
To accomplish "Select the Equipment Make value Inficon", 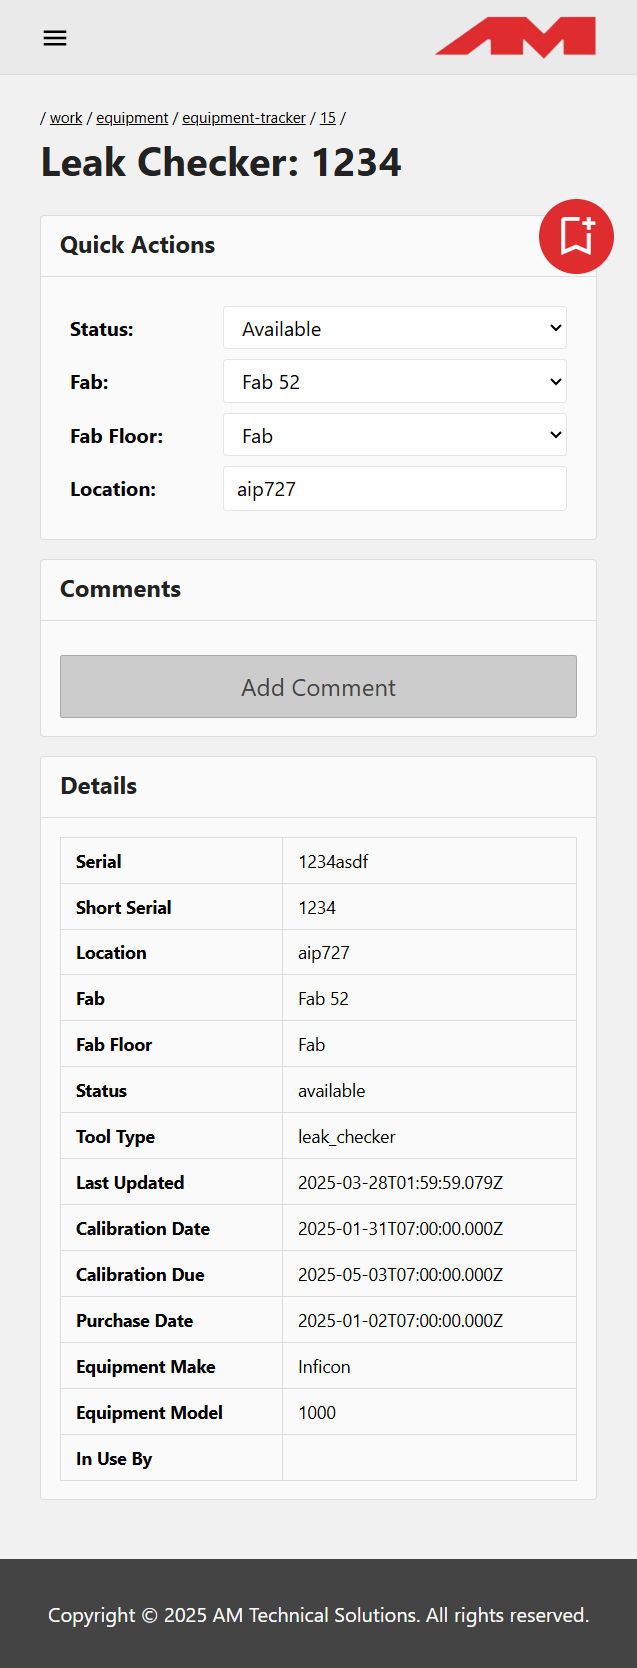I will [x=324, y=1367].
